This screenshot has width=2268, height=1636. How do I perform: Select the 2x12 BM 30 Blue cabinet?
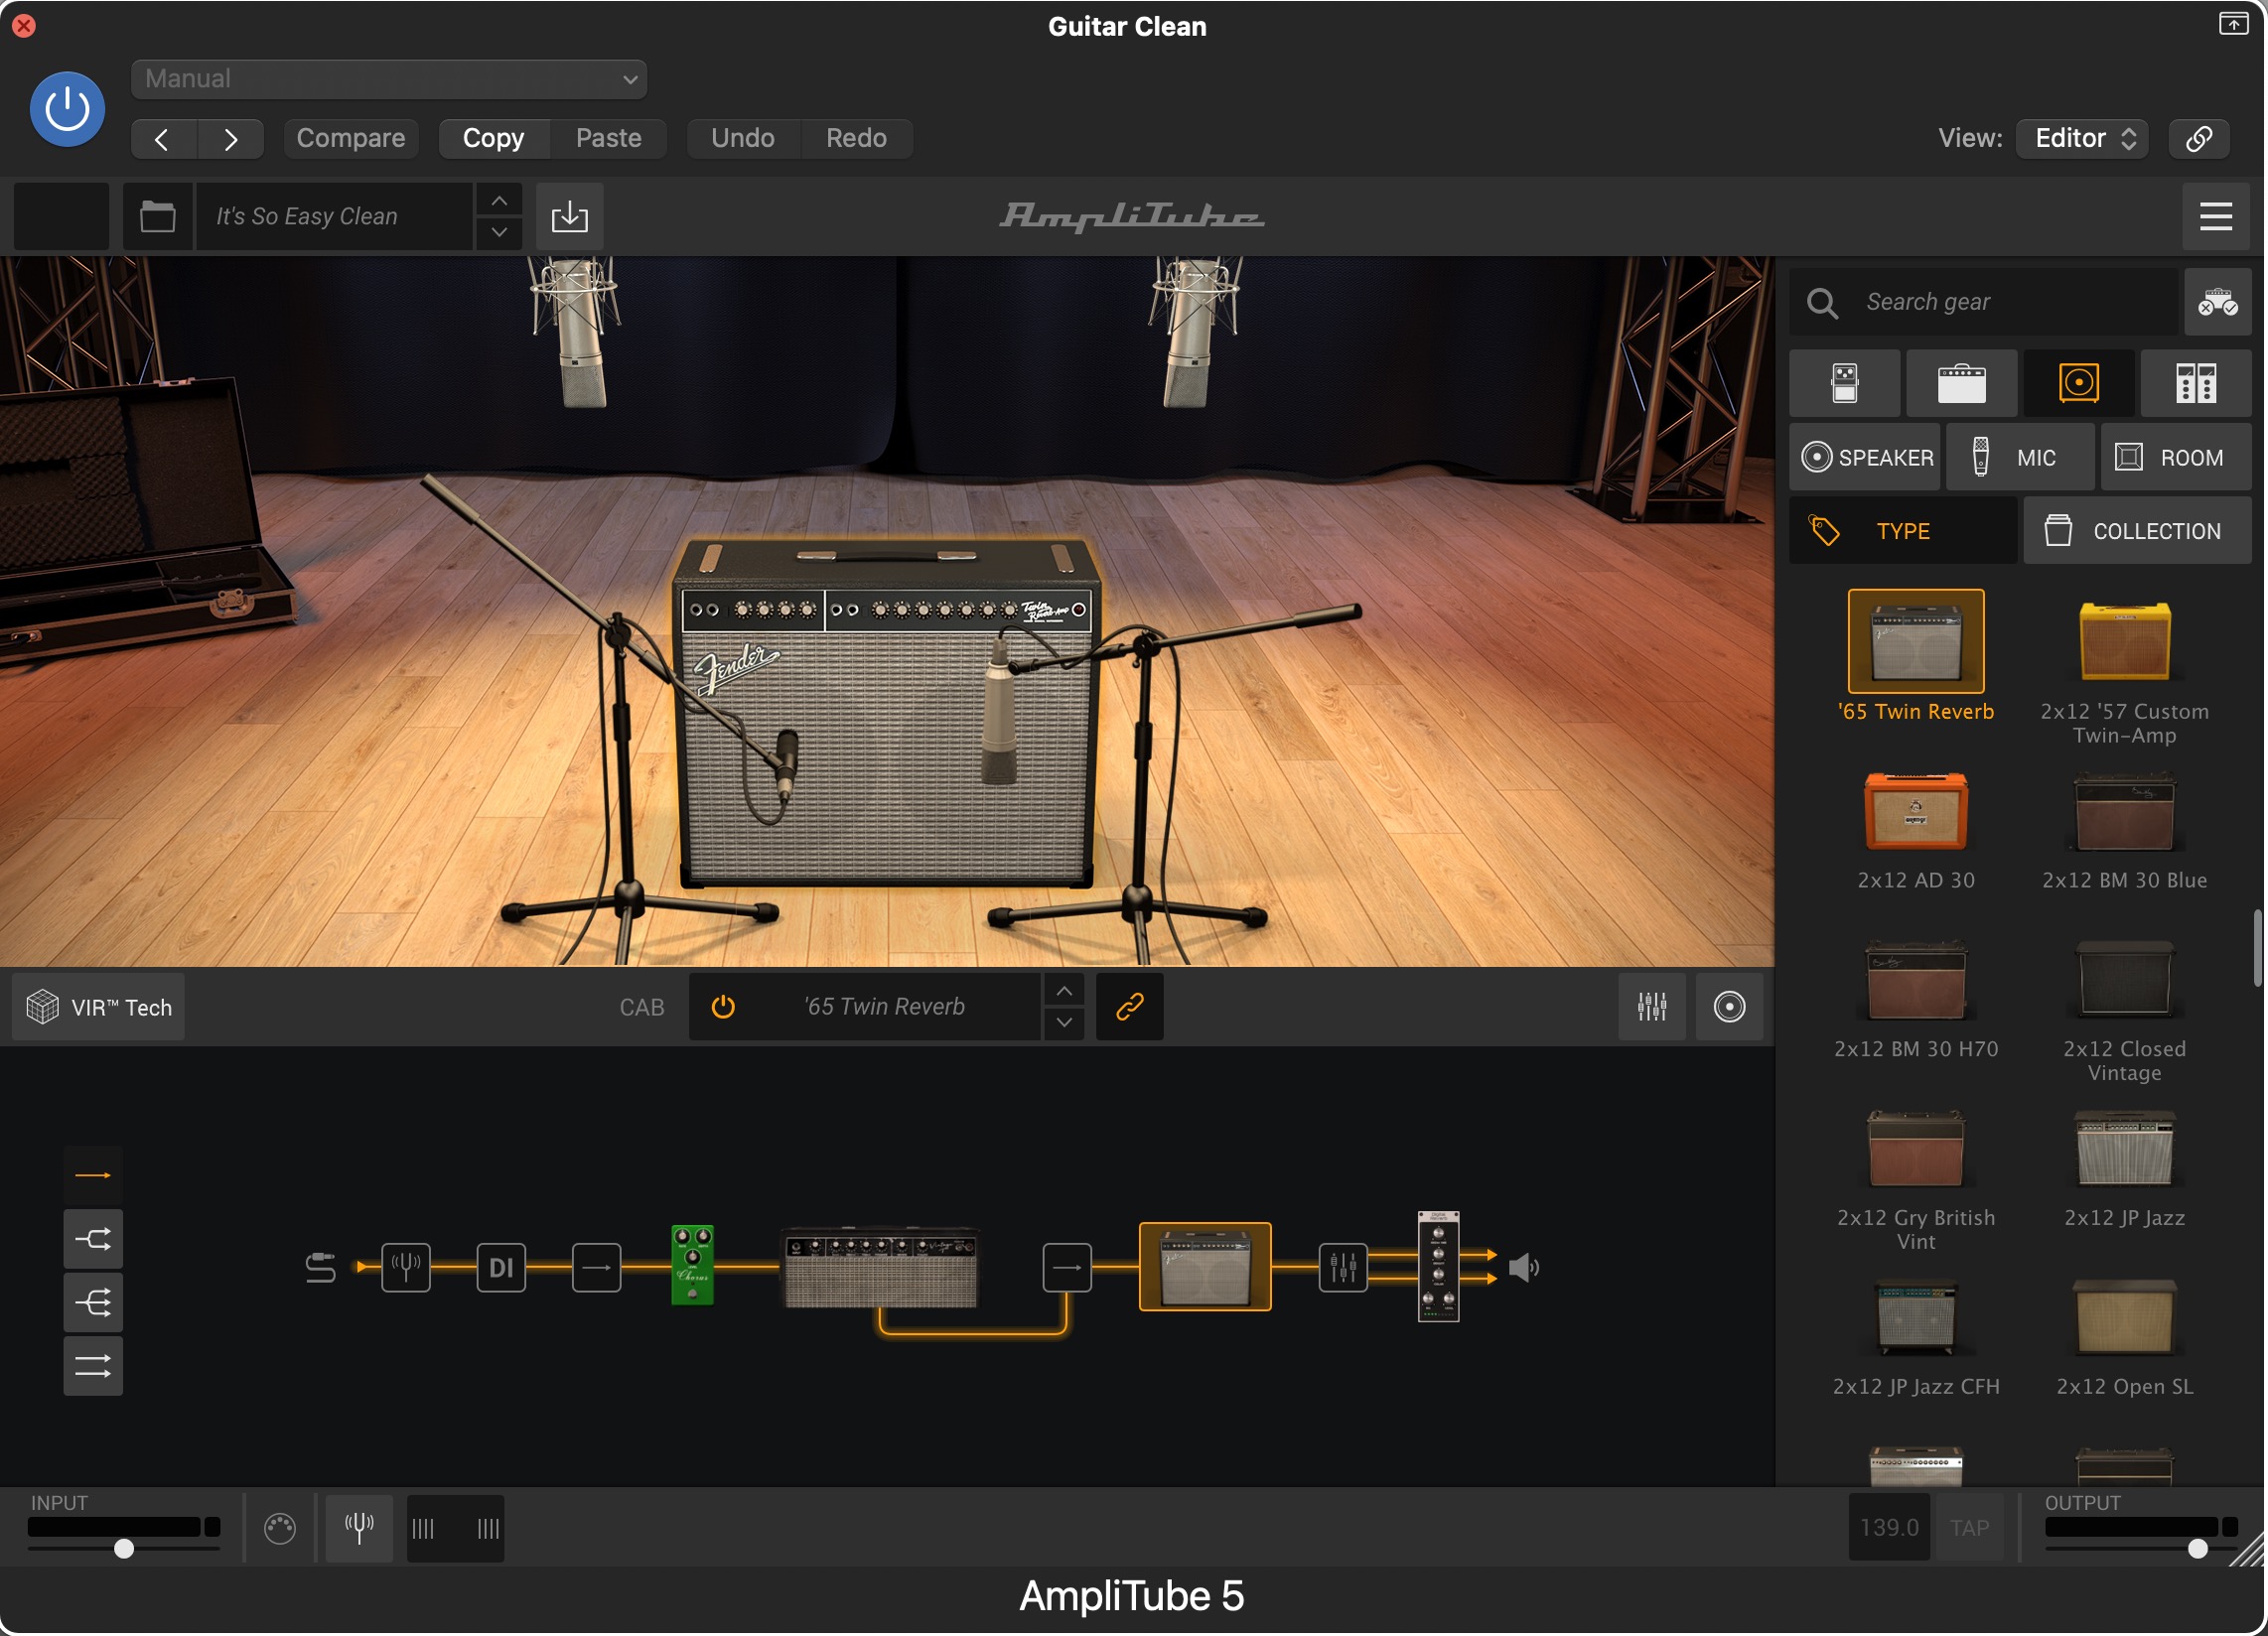[x=2125, y=812]
